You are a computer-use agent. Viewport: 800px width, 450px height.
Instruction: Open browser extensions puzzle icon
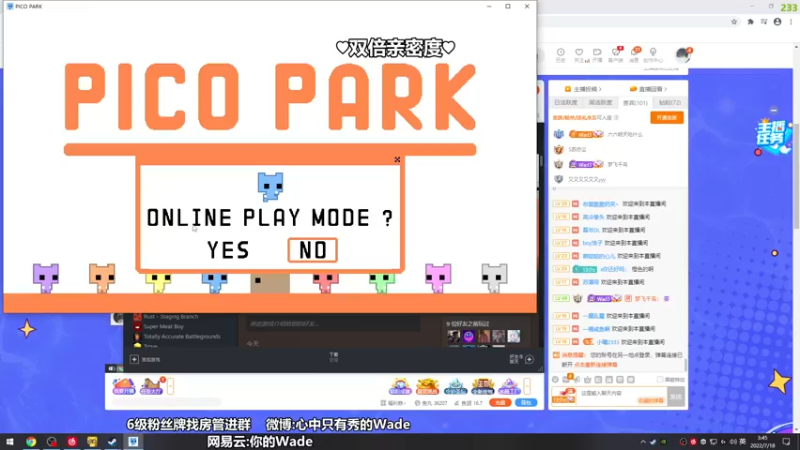[750, 22]
